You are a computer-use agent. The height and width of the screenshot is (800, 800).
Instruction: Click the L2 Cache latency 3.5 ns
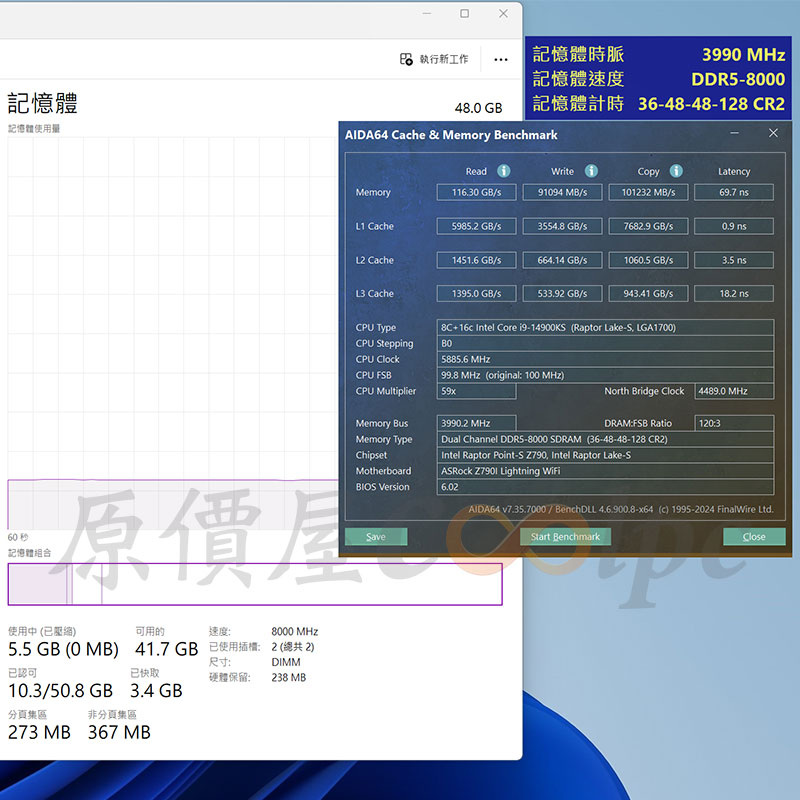point(734,260)
